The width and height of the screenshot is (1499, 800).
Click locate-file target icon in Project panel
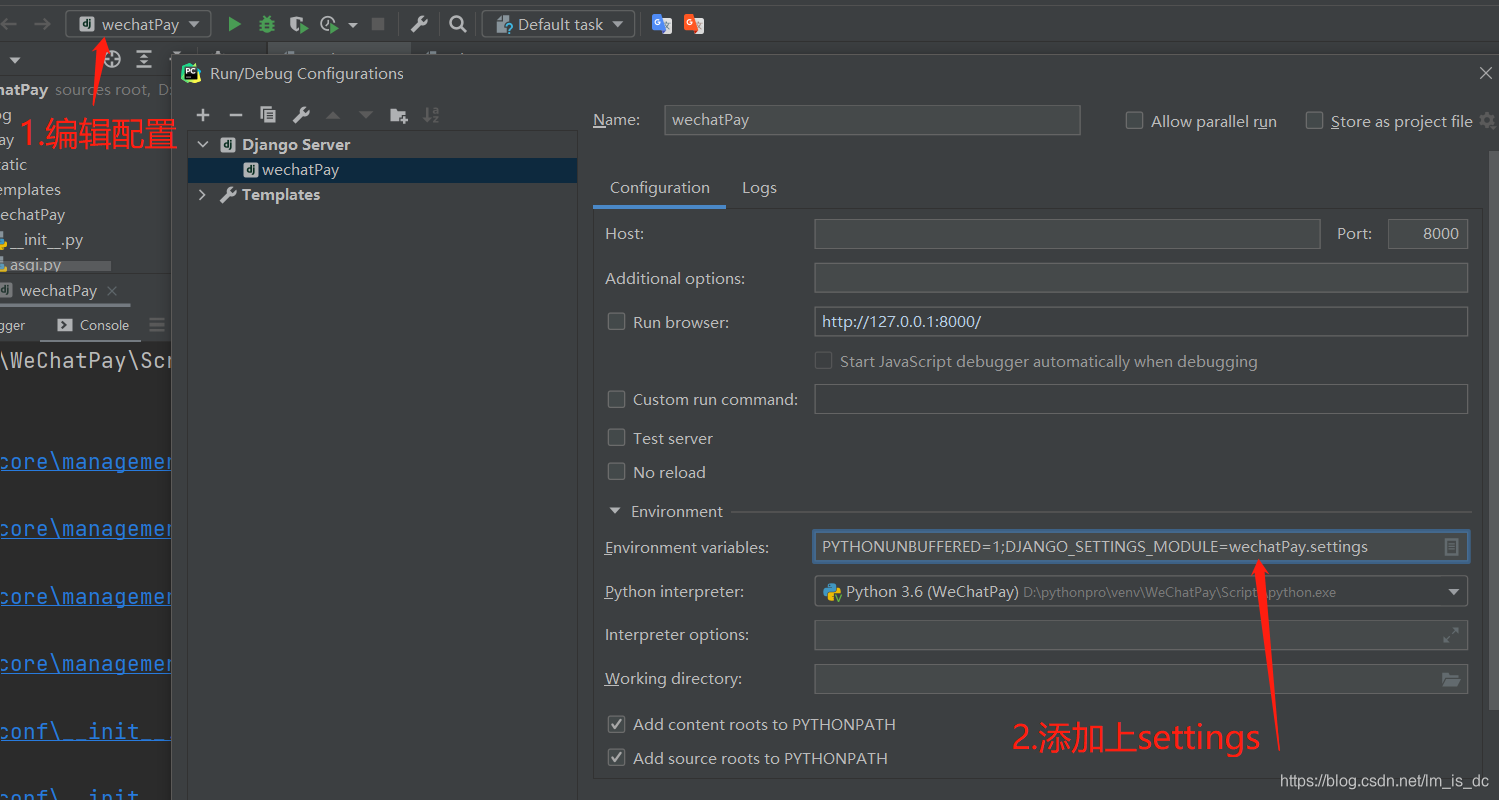click(x=112, y=59)
